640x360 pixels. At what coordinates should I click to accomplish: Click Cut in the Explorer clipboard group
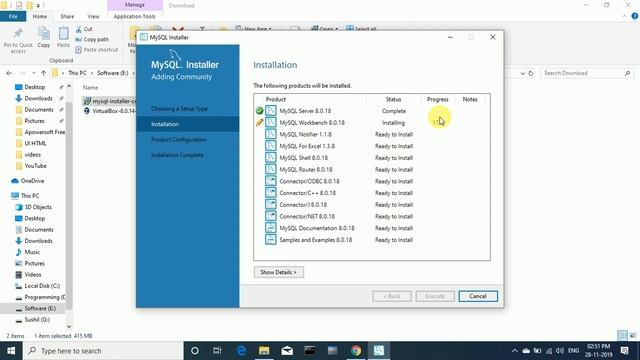[x=84, y=29]
